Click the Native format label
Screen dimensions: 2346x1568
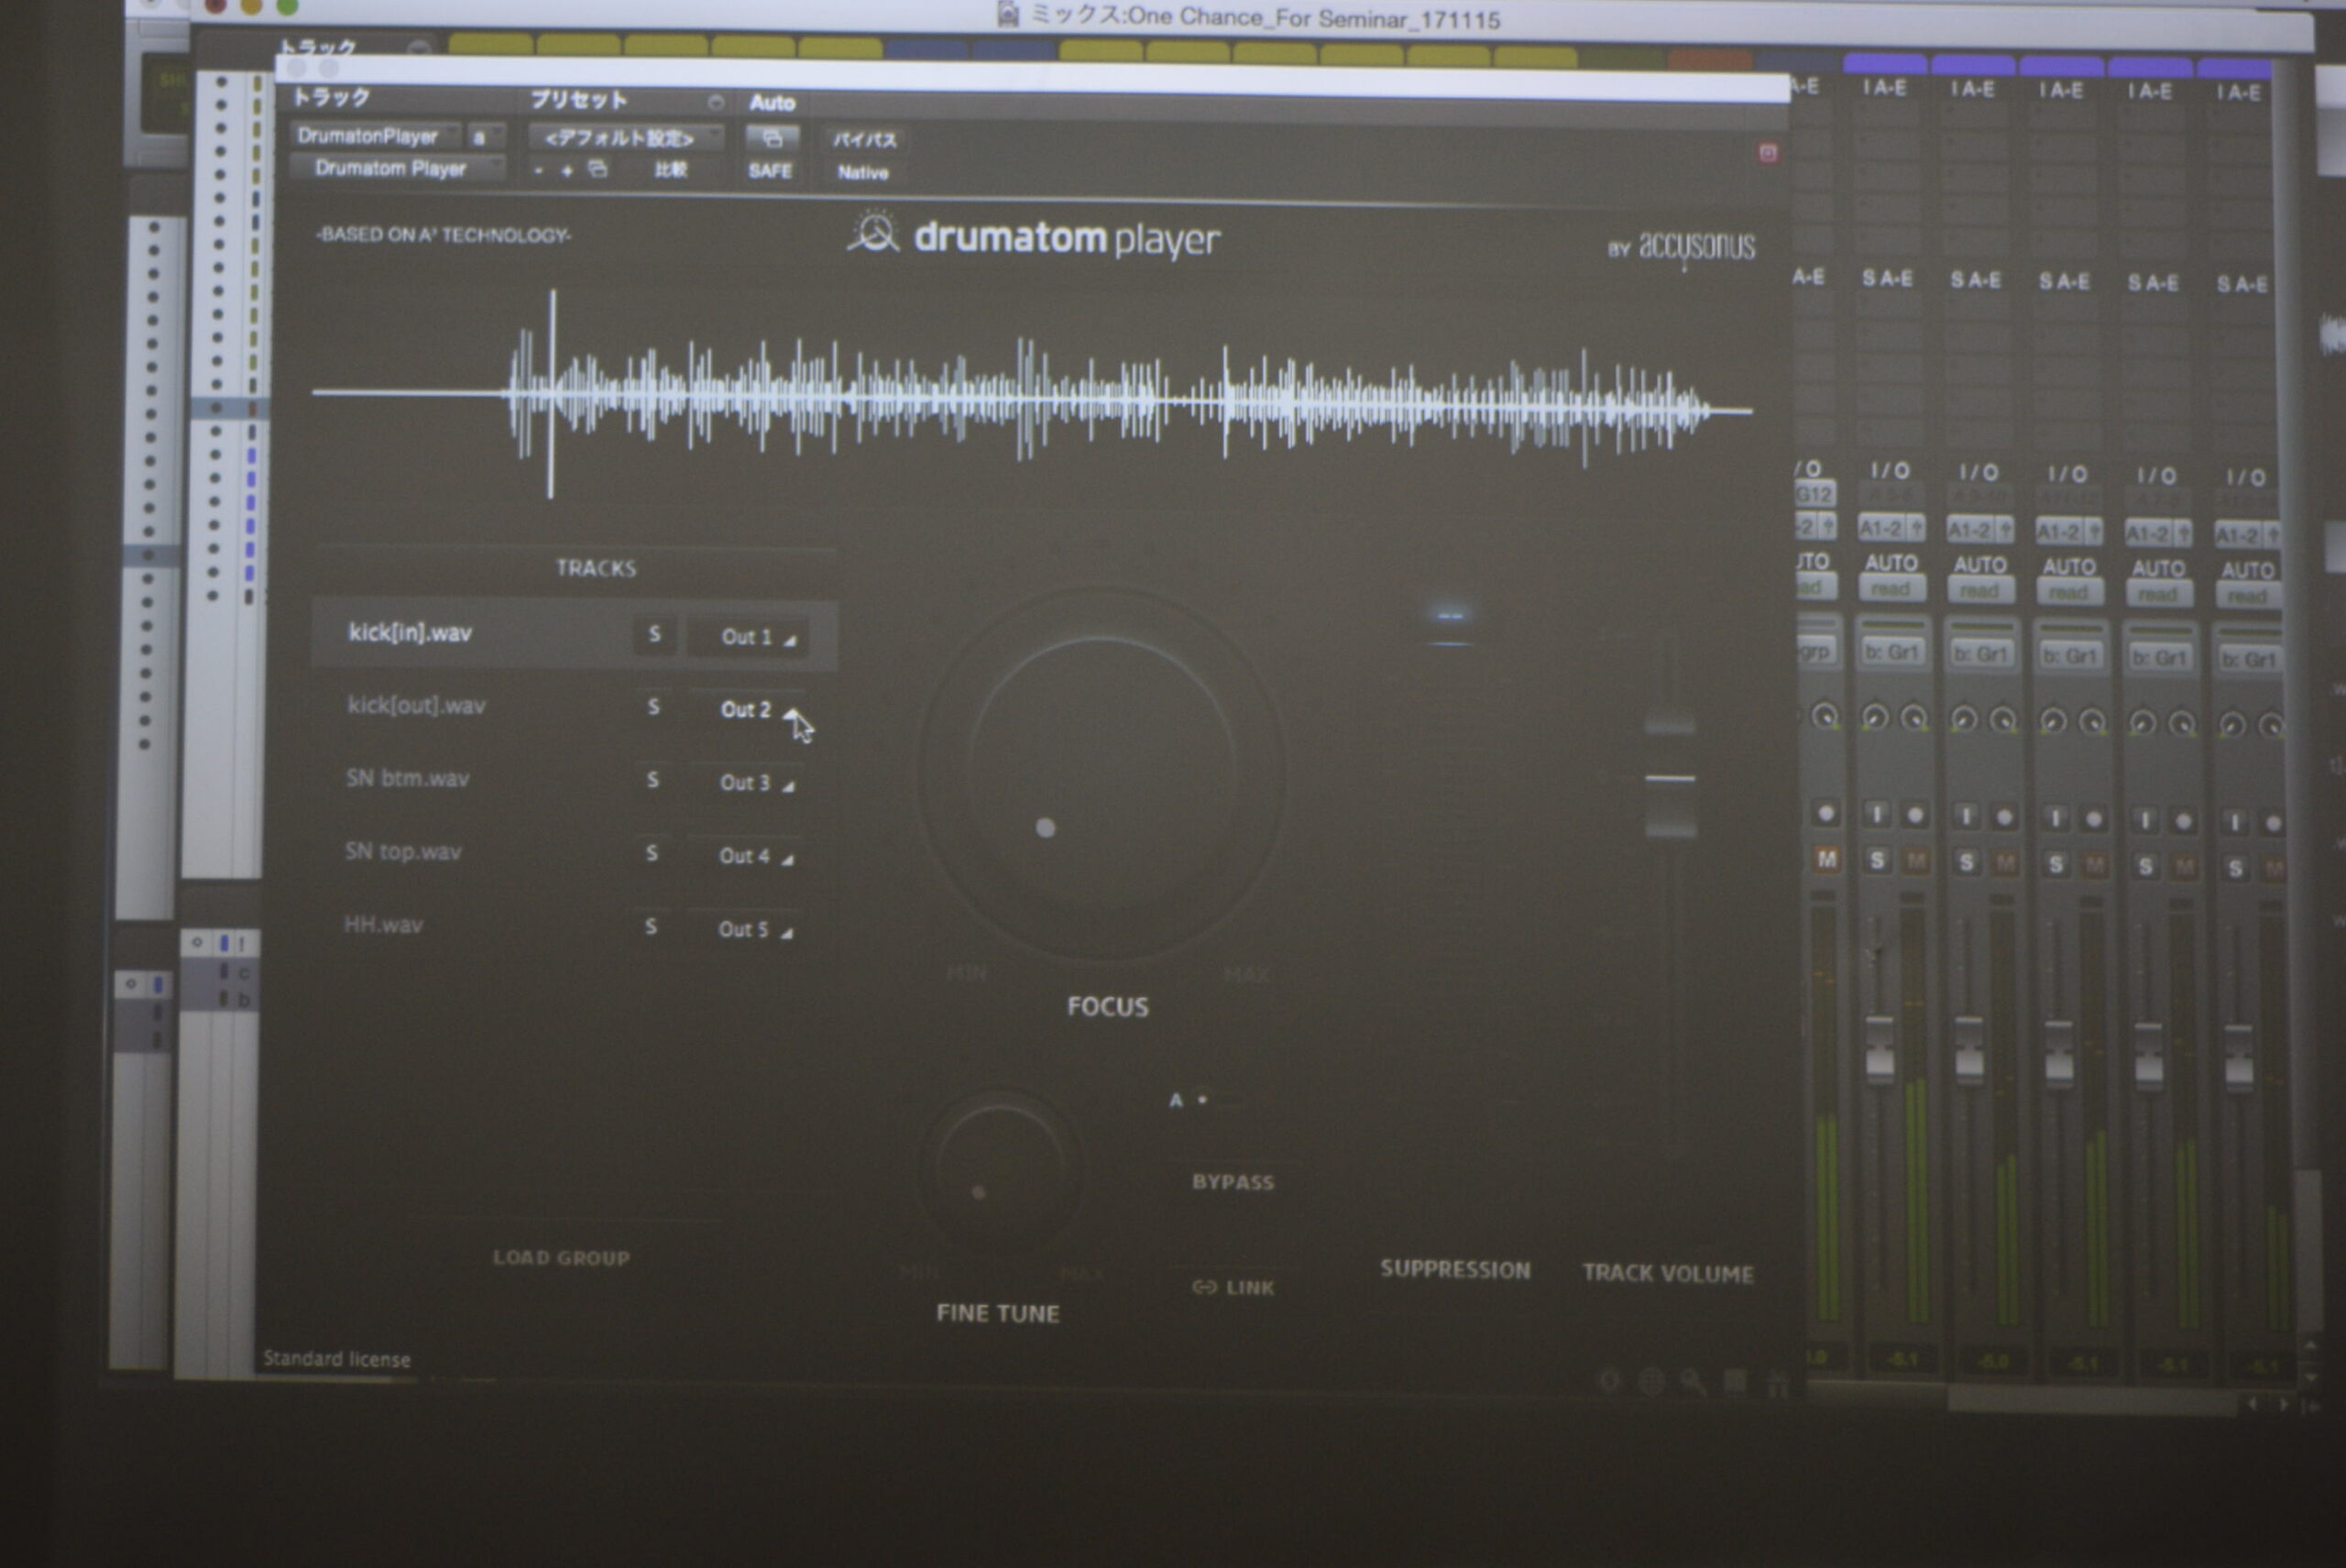pyautogui.click(x=863, y=172)
